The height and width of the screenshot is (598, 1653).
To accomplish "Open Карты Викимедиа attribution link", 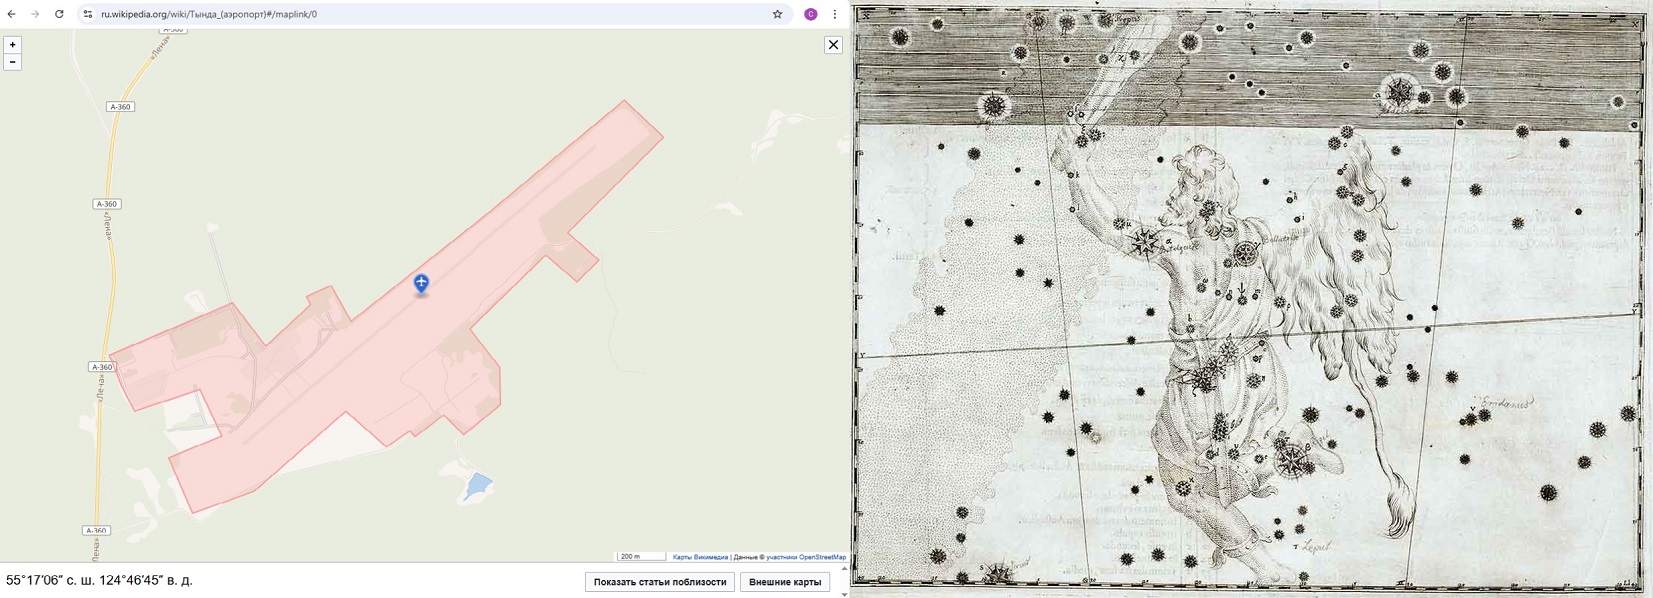I will pyautogui.click(x=700, y=557).
